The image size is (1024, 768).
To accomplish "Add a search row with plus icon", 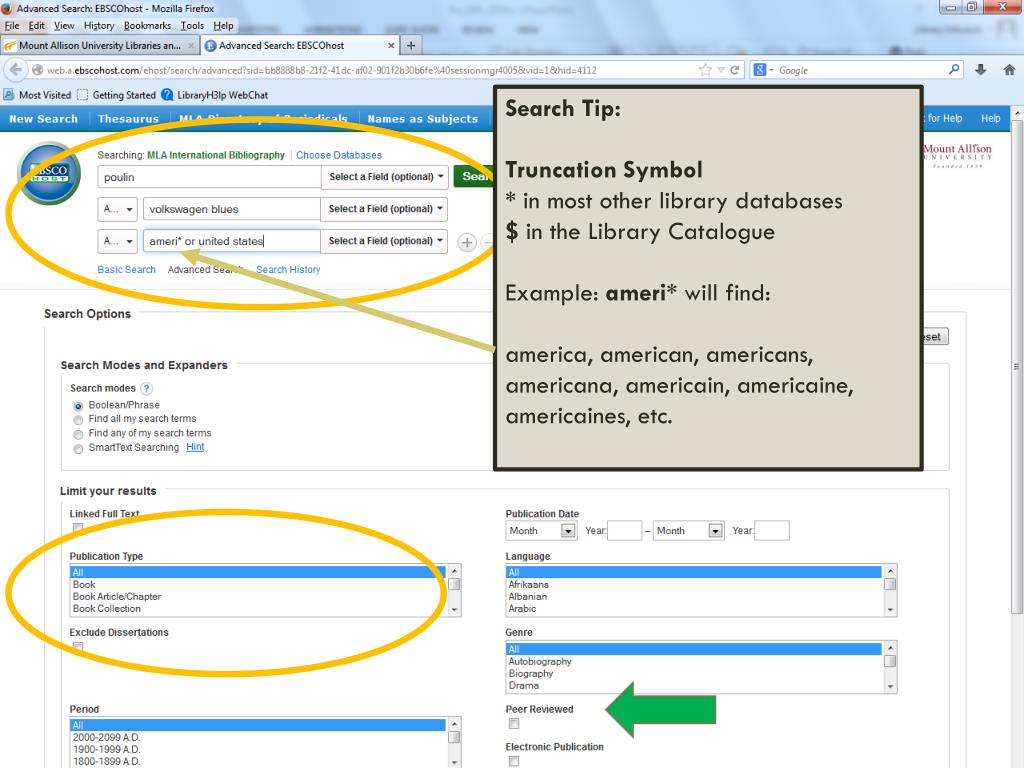I will click(466, 242).
